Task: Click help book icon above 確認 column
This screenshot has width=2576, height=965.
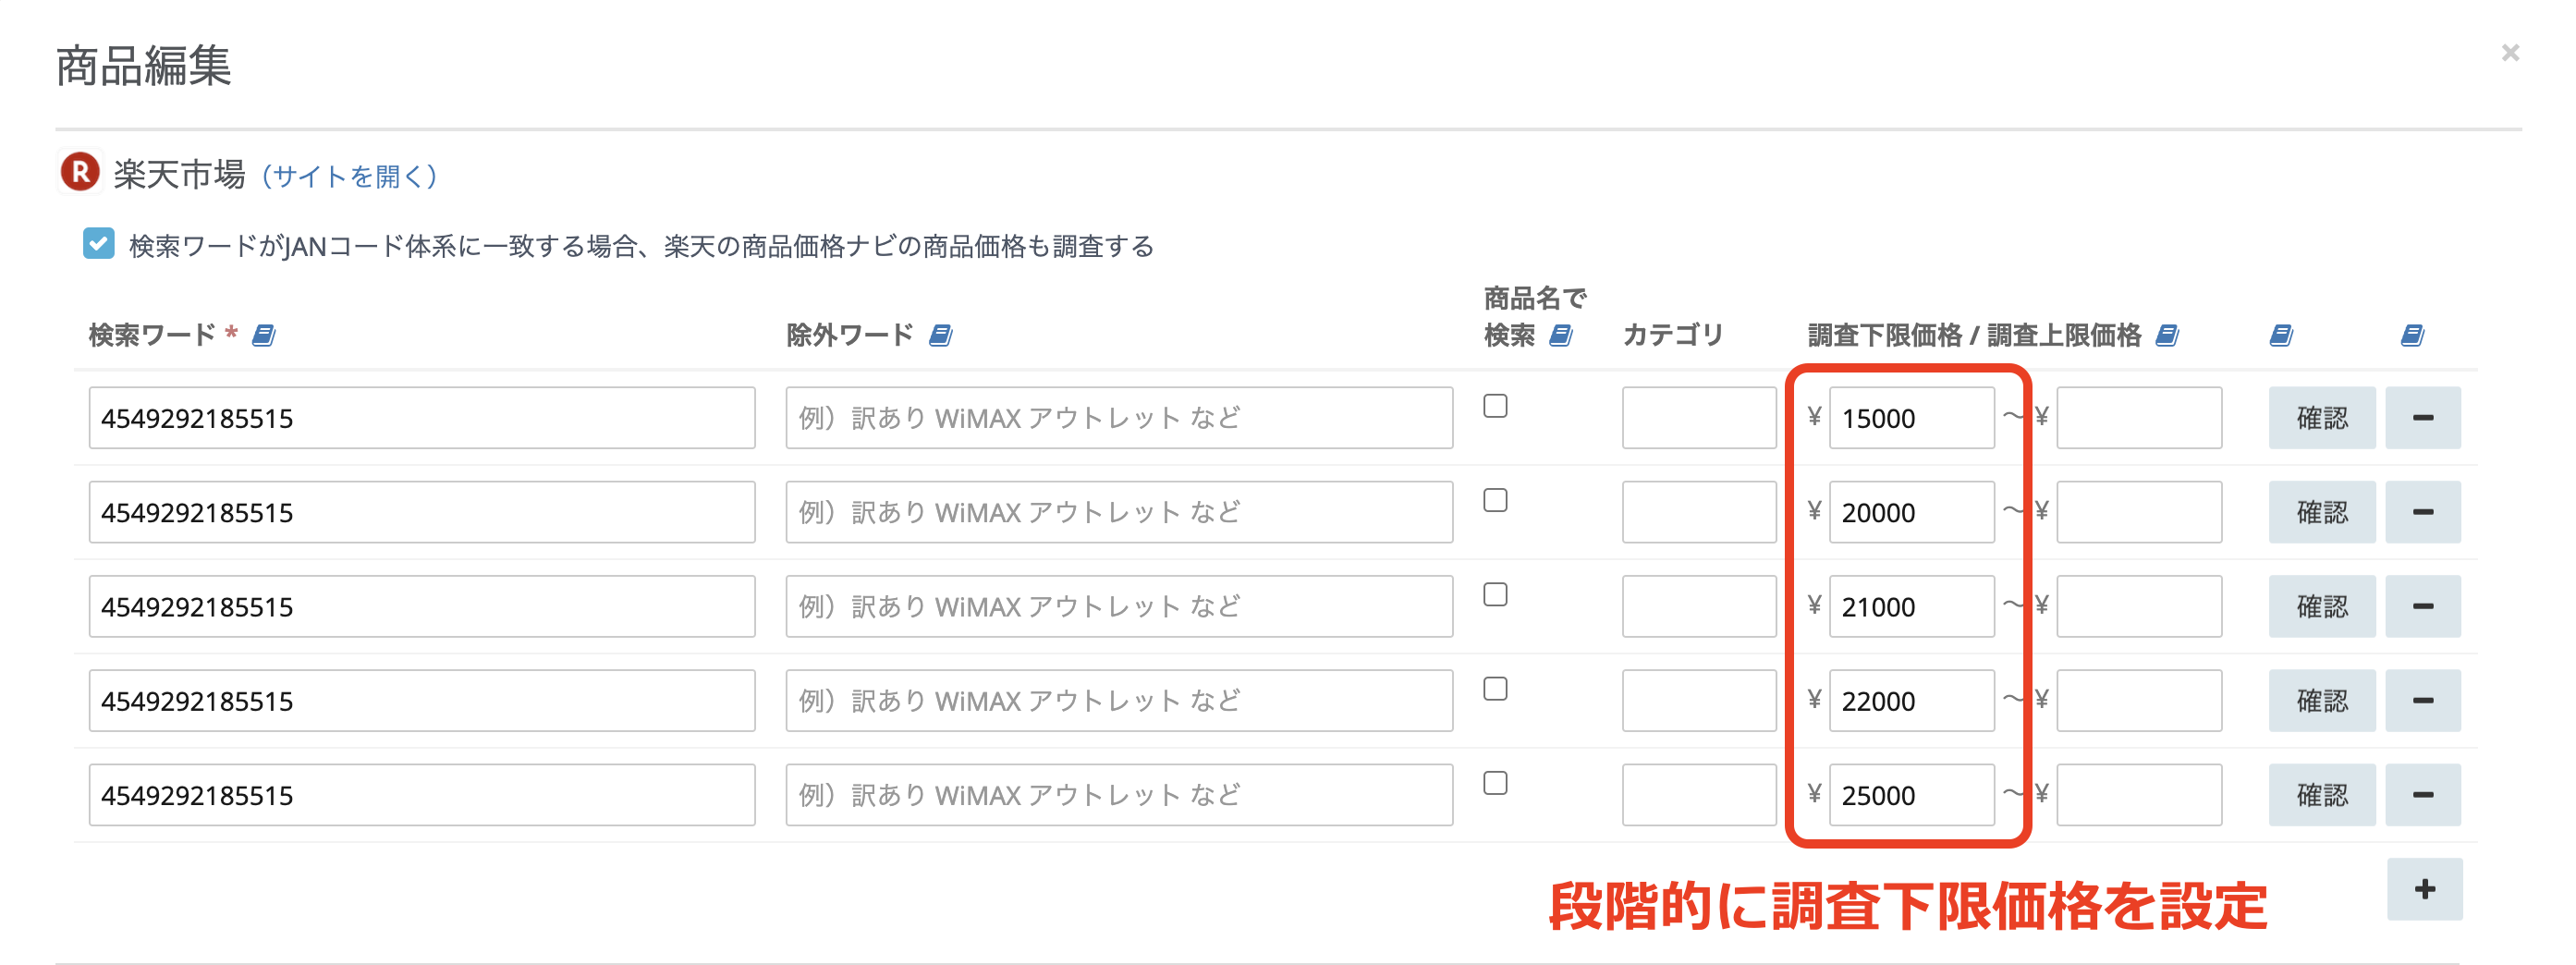Action: tap(2281, 336)
